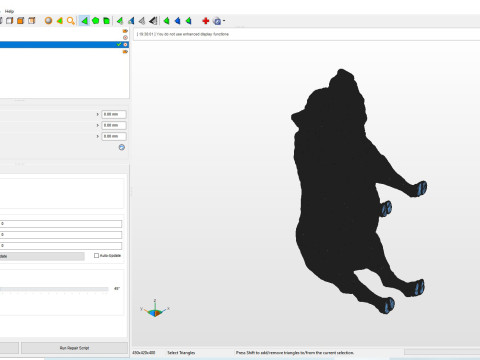Click into the first 0.00 mm field
This screenshot has width=480, height=360.
click(114, 114)
